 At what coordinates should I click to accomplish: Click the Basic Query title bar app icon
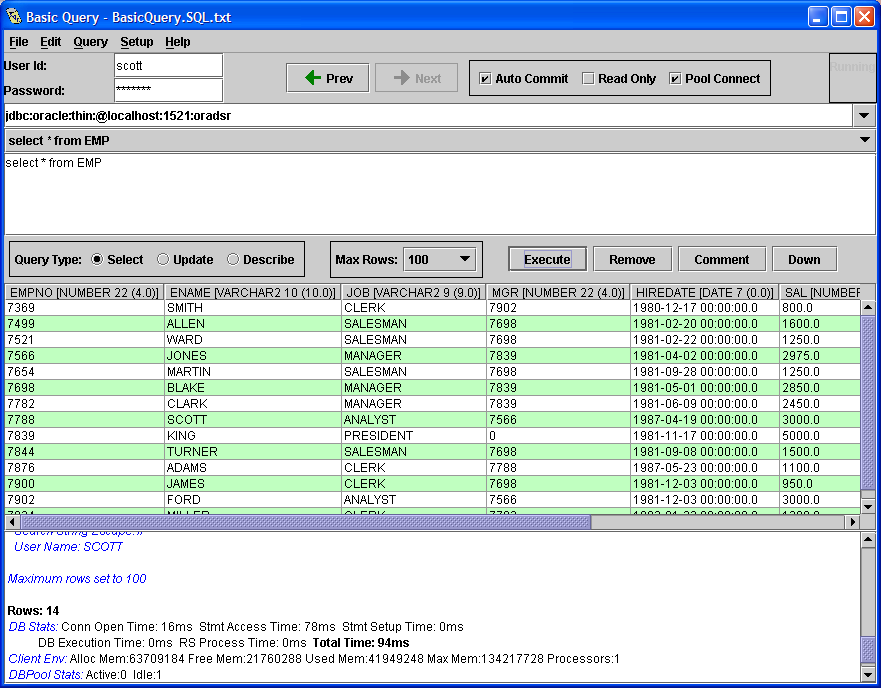coord(13,16)
